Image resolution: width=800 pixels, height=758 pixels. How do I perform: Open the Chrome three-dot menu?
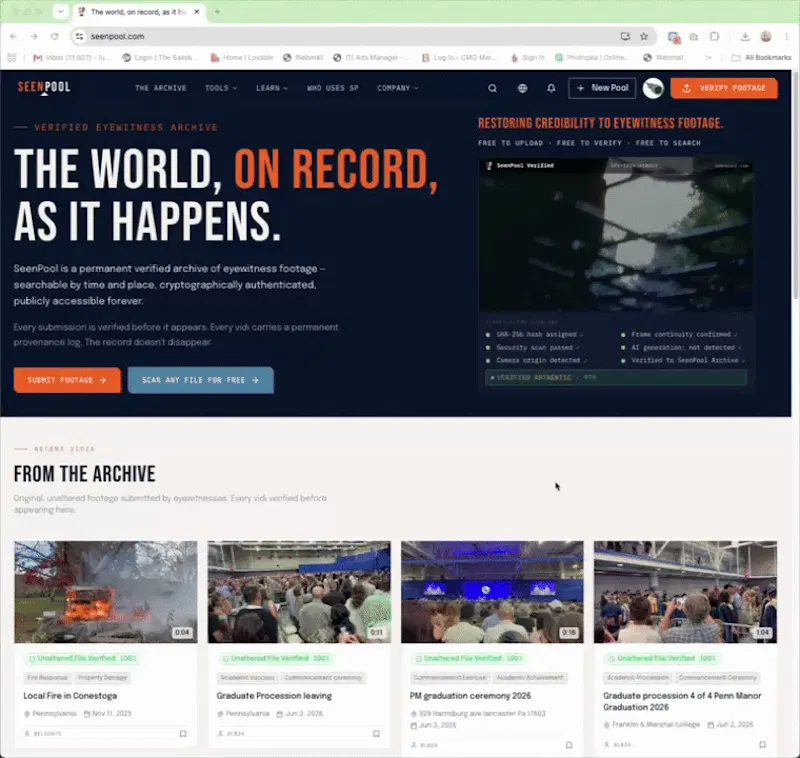pyautogui.click(x=787, y=36)
